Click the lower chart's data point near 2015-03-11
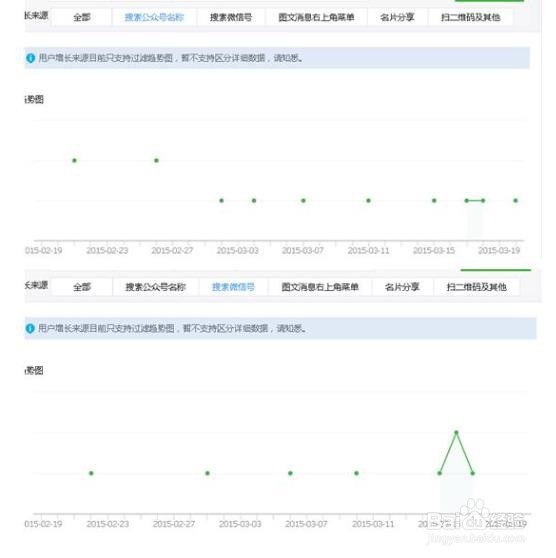Image resolution: width=556 pixels, height=558 pixels. [356, 473]
